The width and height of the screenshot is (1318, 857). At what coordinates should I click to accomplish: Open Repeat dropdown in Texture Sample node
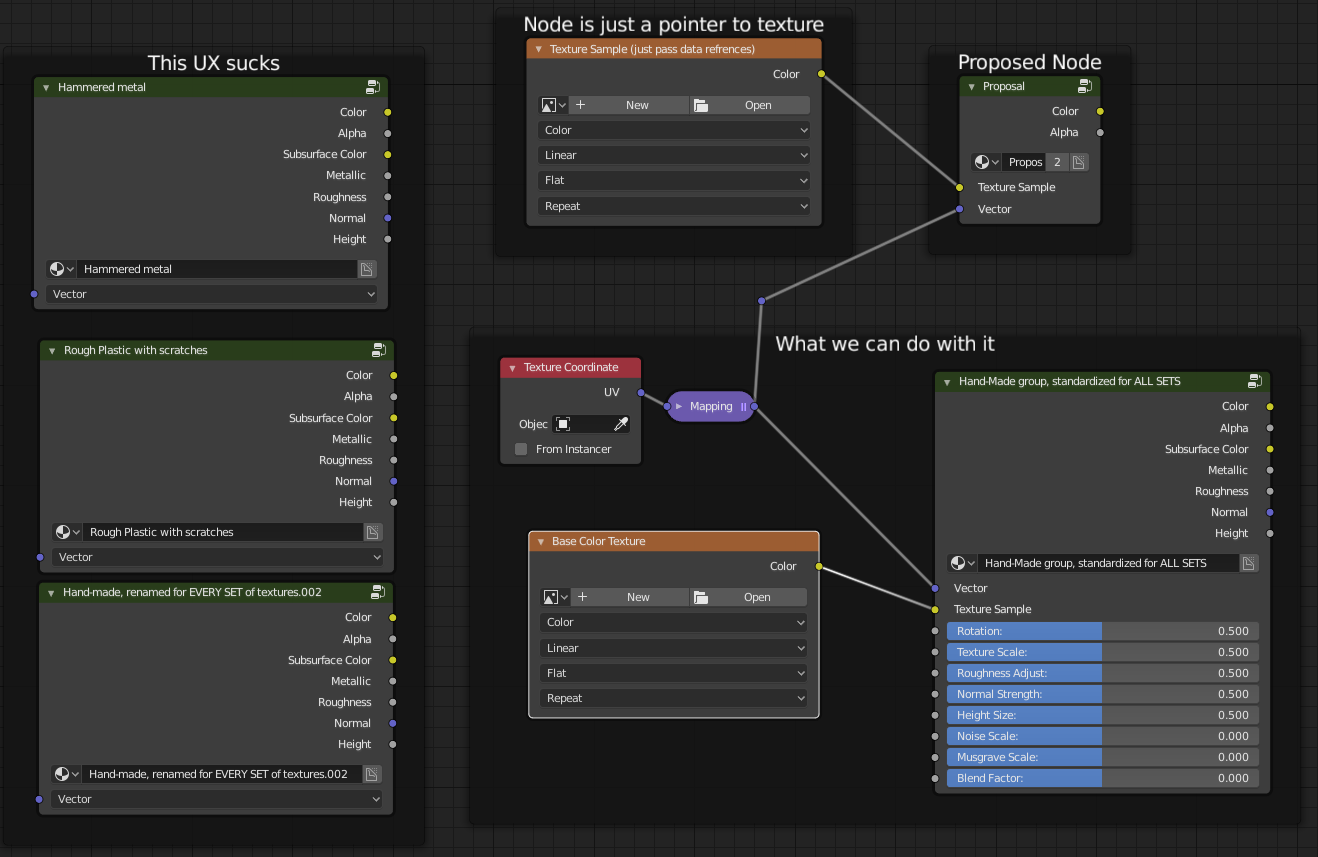pyautogui.click(x=674, y=206)
